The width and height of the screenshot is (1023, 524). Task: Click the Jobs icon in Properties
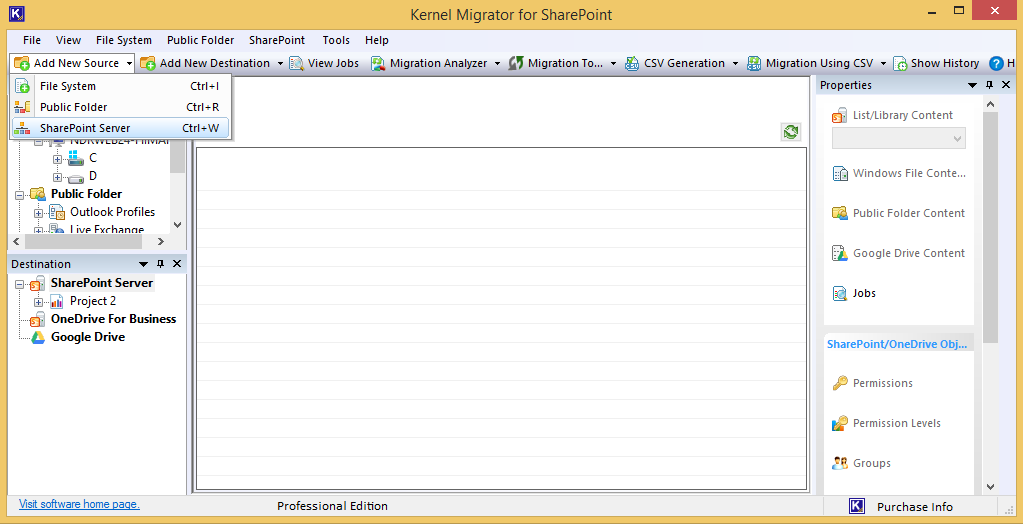point(840,294)
